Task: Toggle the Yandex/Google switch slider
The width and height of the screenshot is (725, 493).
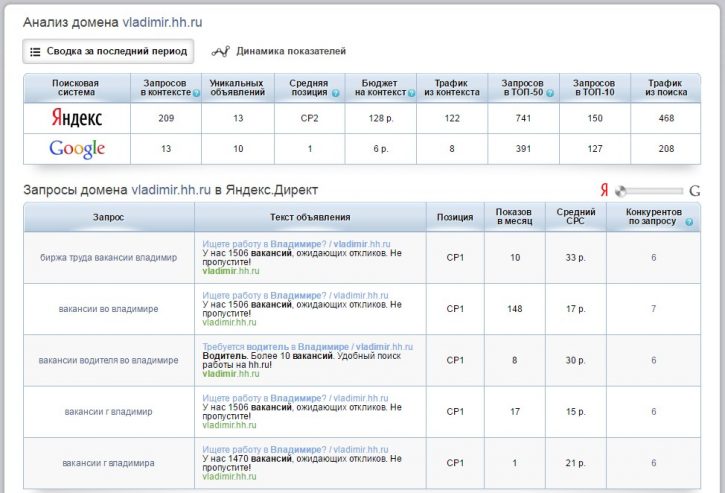Action: 649,191
